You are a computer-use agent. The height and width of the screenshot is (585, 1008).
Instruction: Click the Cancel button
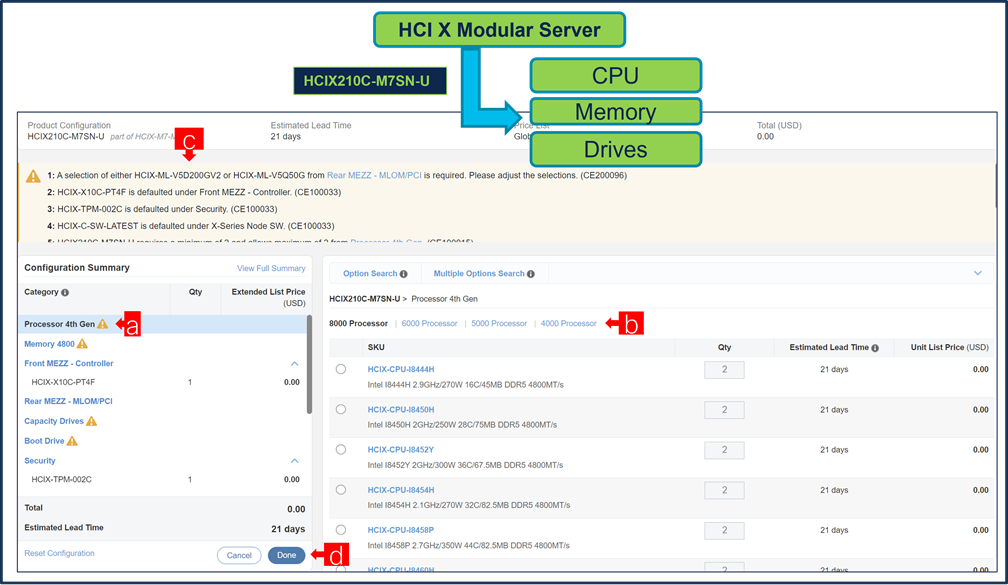click(239, 555)
